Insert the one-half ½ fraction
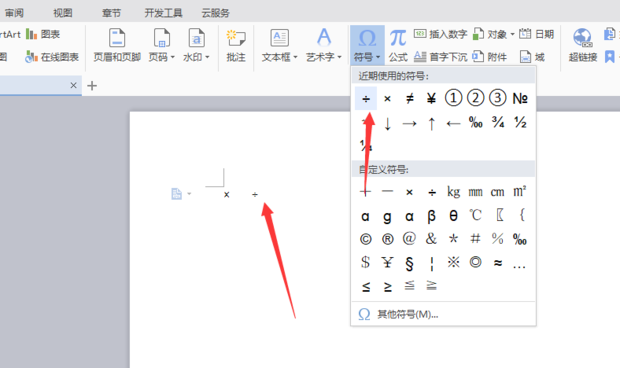The width and height of the screenshot is (620, 368). point(520,123)
